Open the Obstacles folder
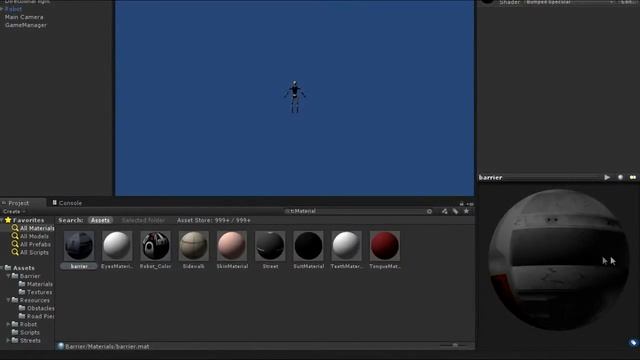The image size is (640, 360). pos(36,308)
